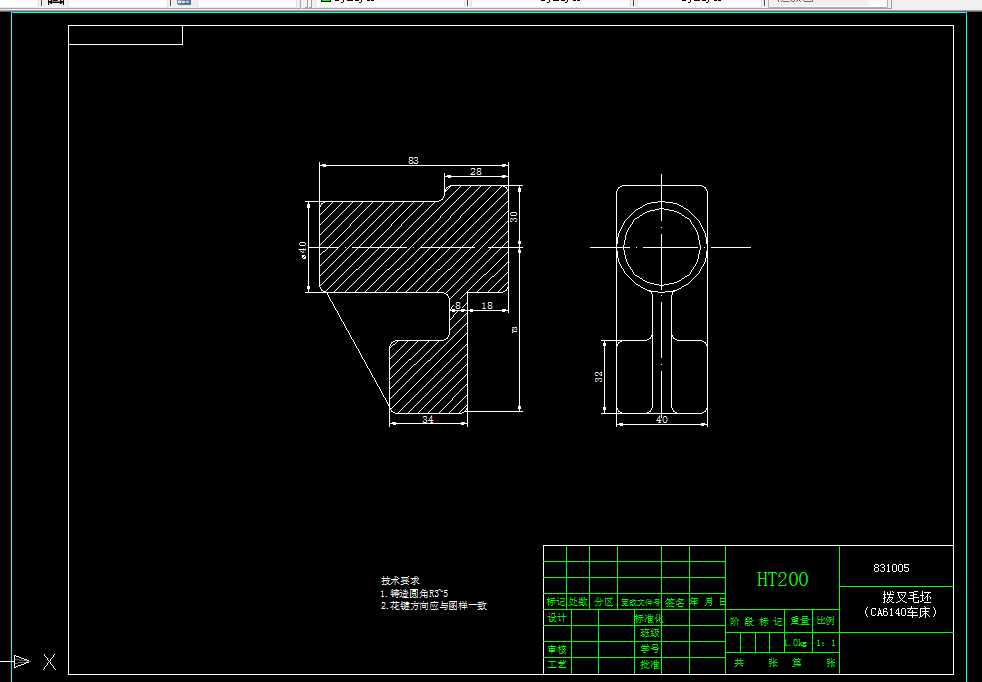Click the 重量 title block cell

[x=799, y=621]
